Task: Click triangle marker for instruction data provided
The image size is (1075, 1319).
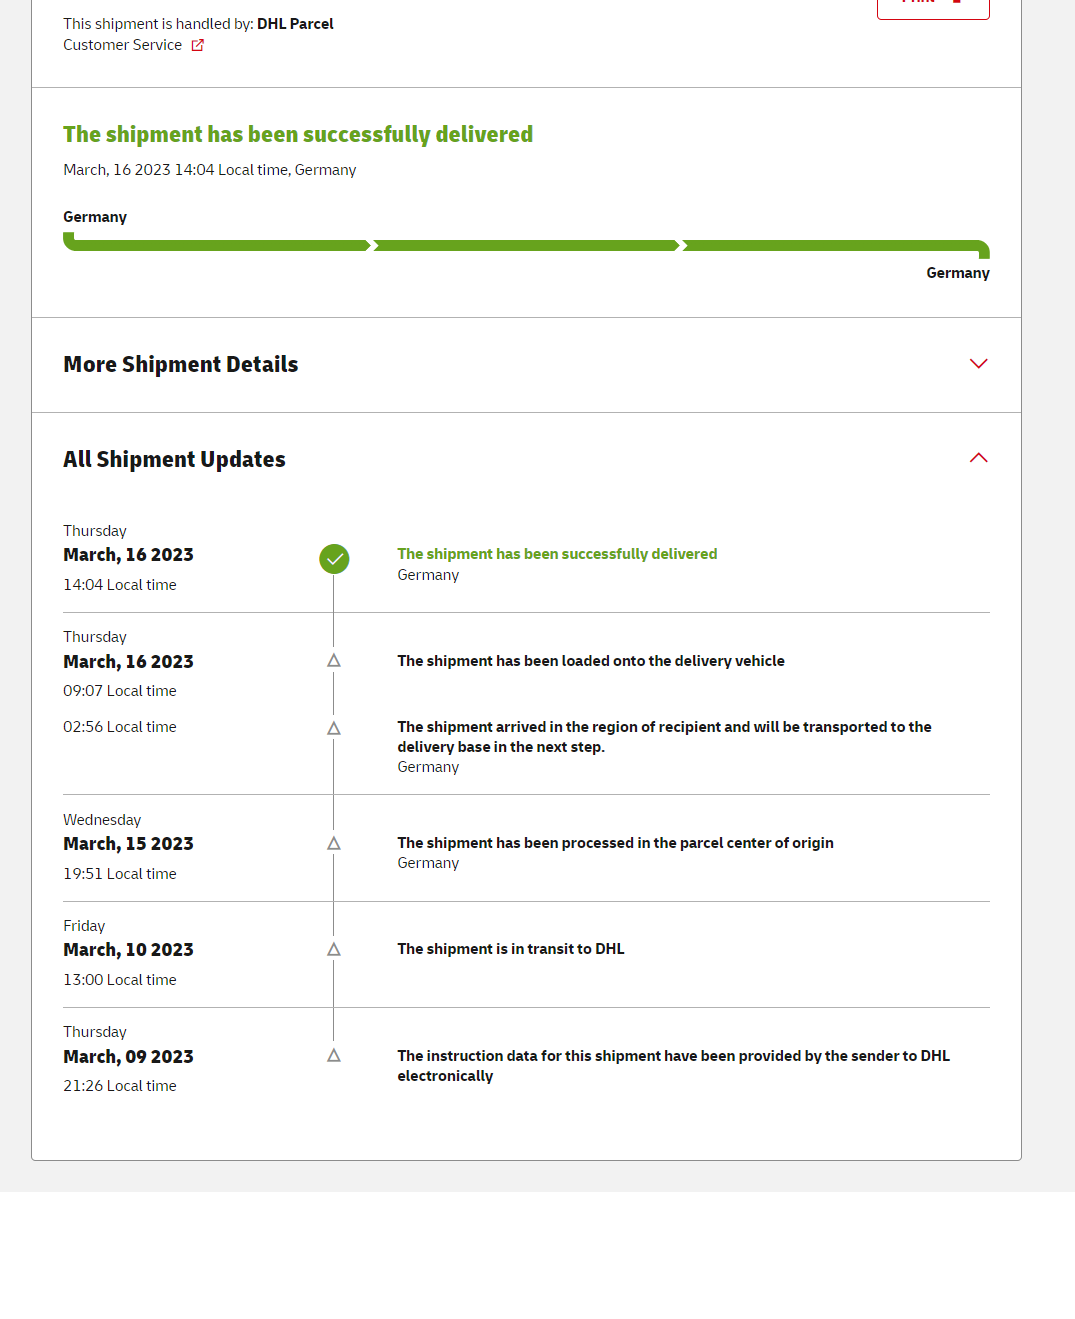Action: click(334, 1056)
